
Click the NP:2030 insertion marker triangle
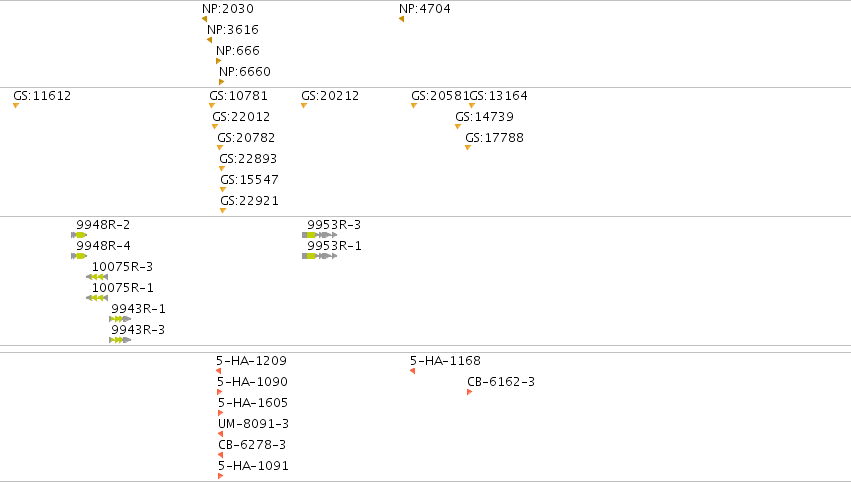coord(205,19)
